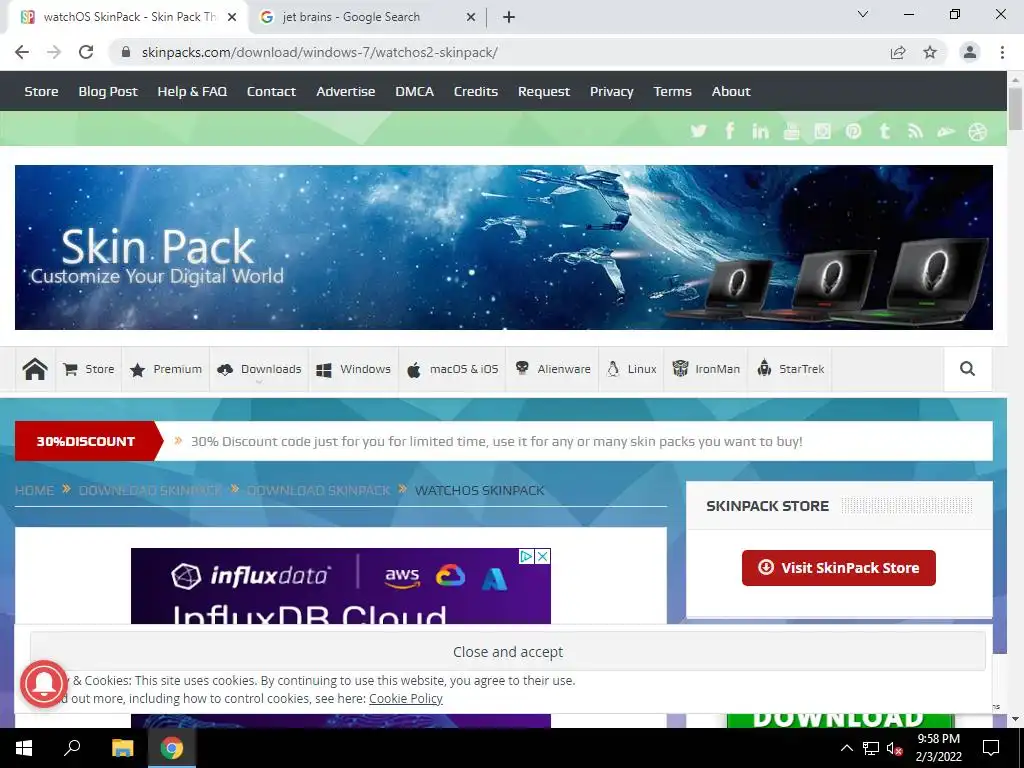
Task: Click Close and accept on the cookie banner
Action: [507, 651]
